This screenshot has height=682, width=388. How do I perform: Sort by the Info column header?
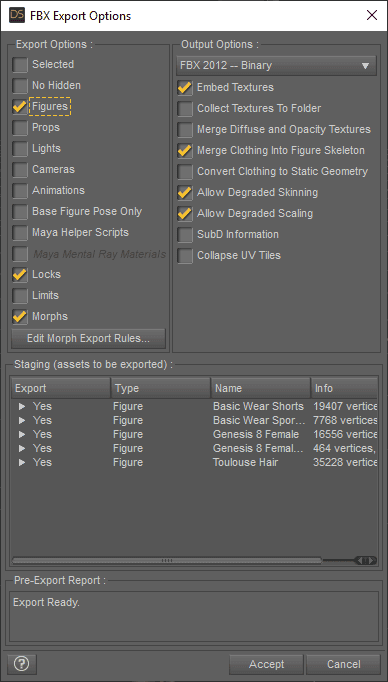[x=344, y=388]
